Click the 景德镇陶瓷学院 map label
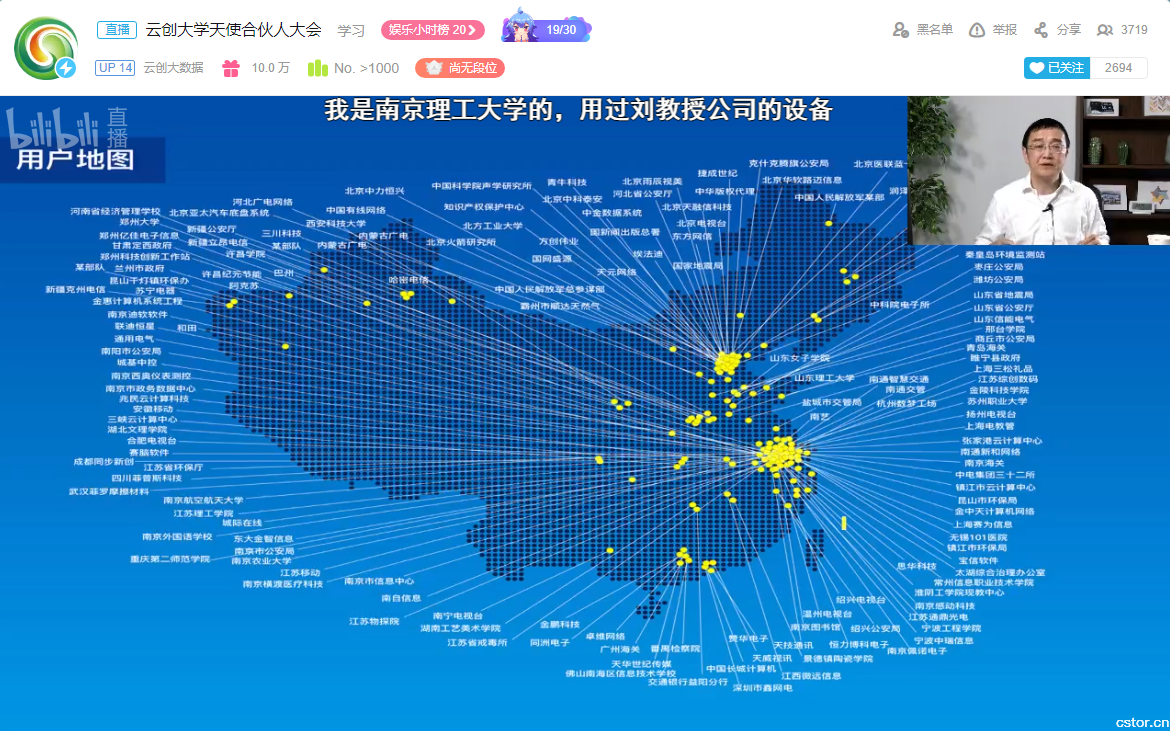The image size is (1170, 731). 838,659
